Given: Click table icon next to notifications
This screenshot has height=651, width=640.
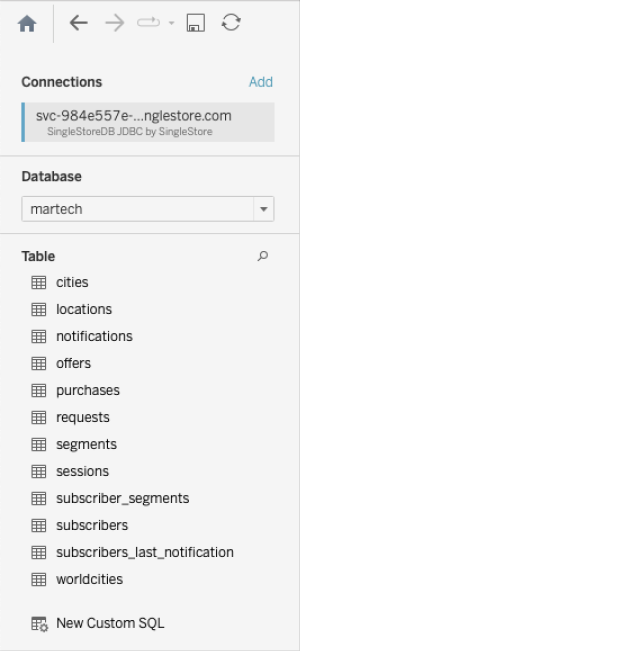Looking at the screenshot, I should pyautogui.click(x=39, y=337).
